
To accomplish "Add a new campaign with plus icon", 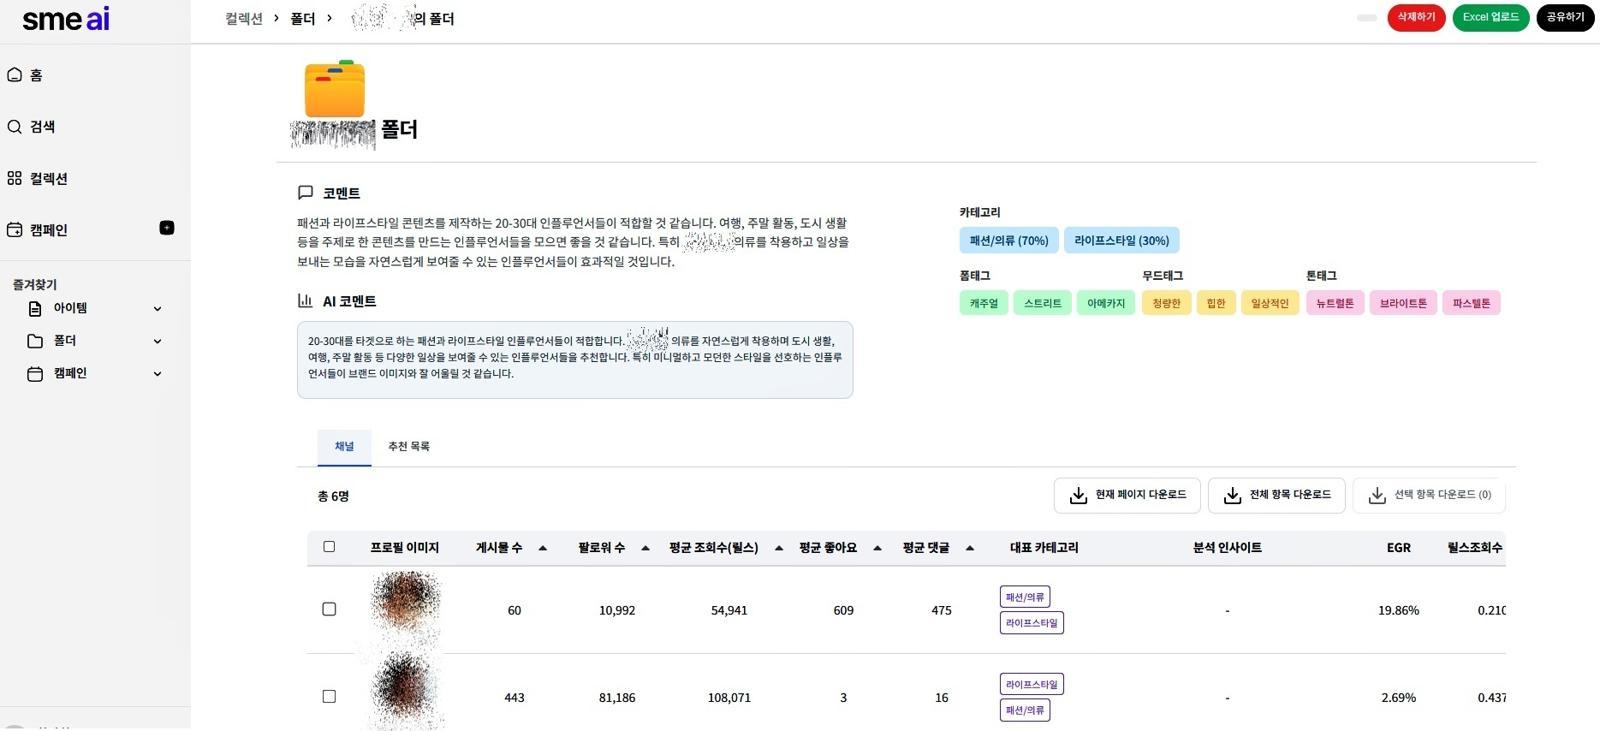I will (167, 228).
